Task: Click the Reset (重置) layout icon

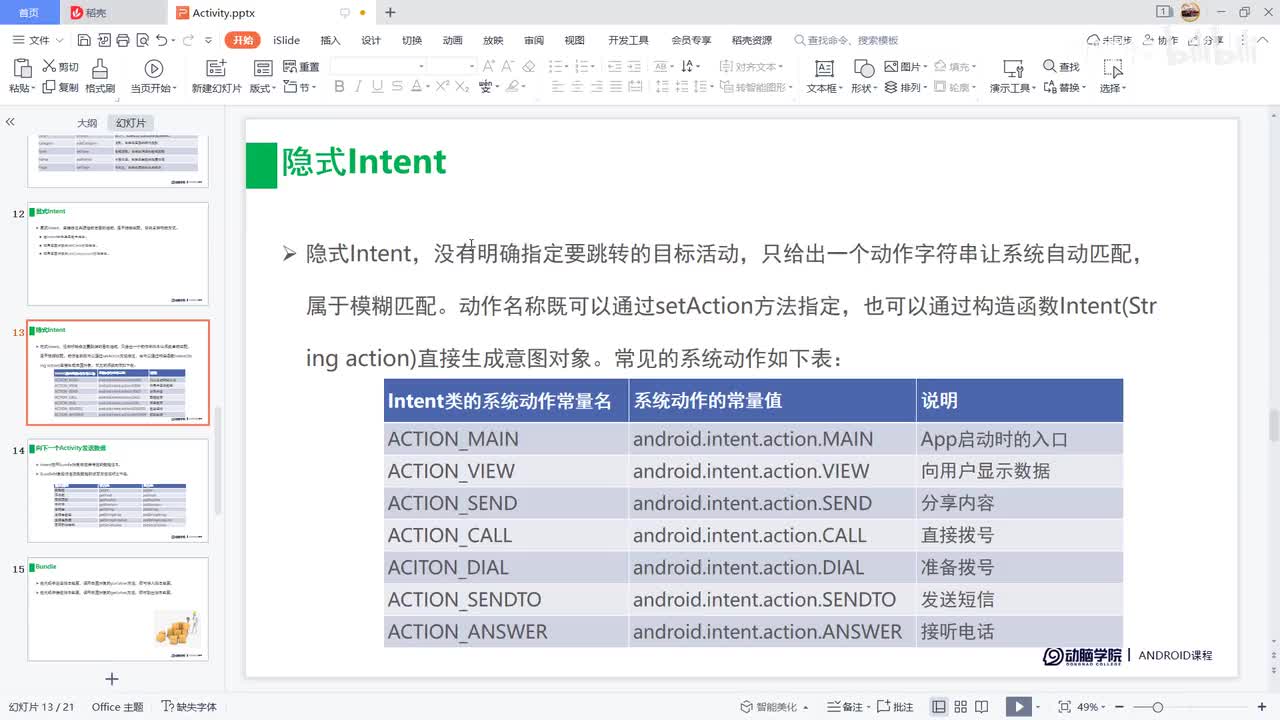Action: click(x=290, y=66)
